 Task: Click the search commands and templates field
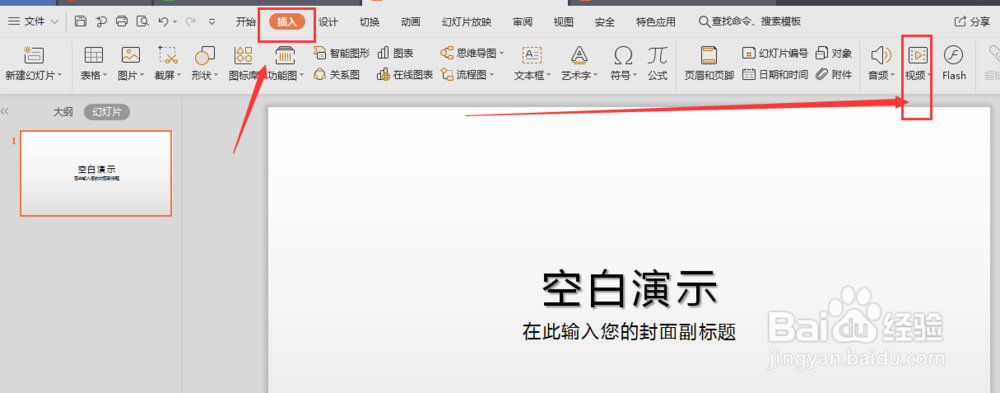tap(750, 22)
